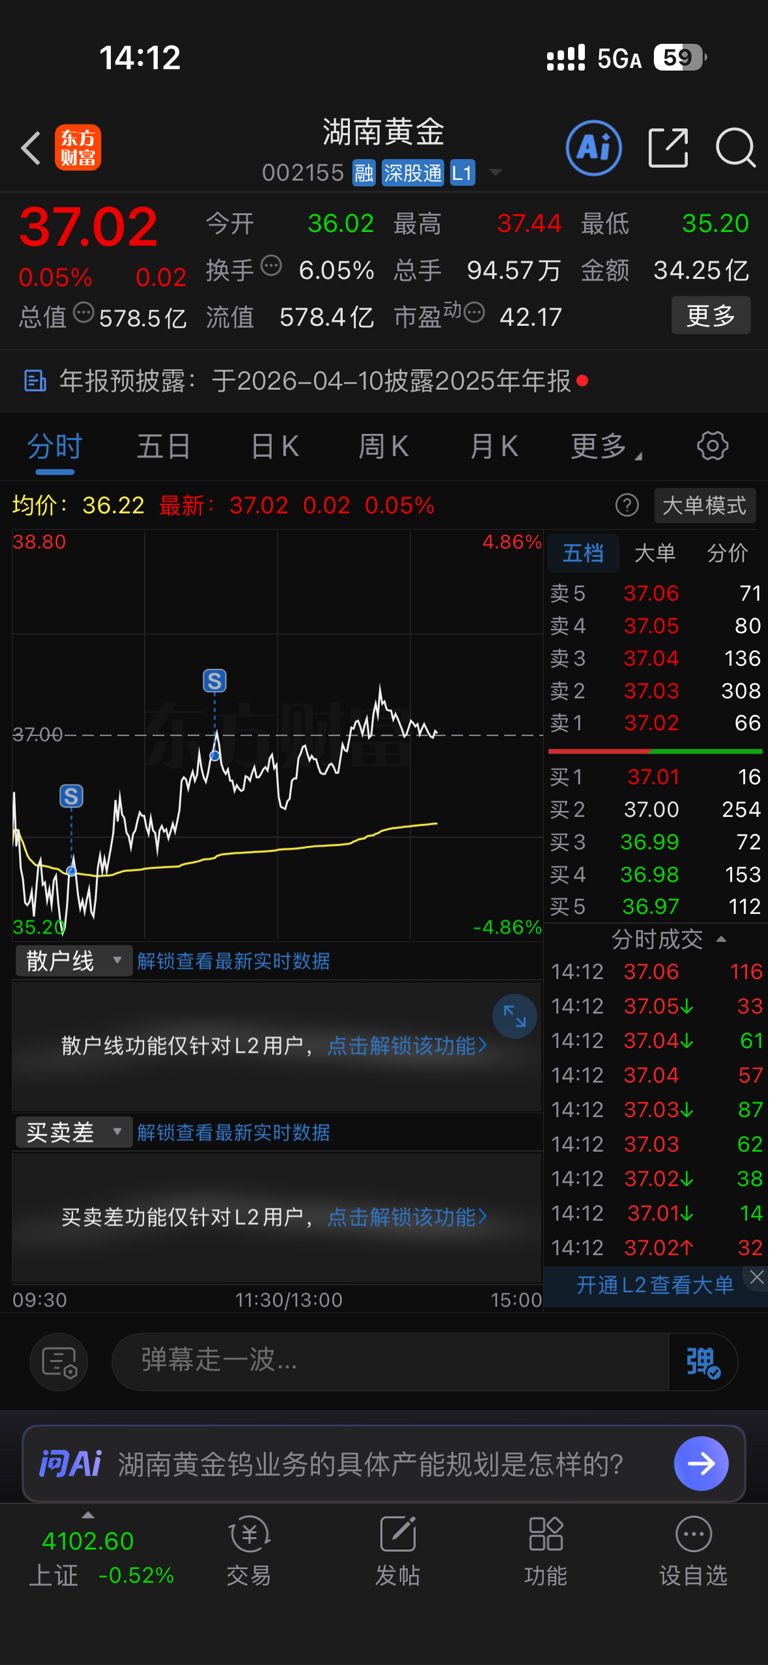Tap the battery indicator in status bar
This screenshot has height=1665, width=769.
pos(680,58)
